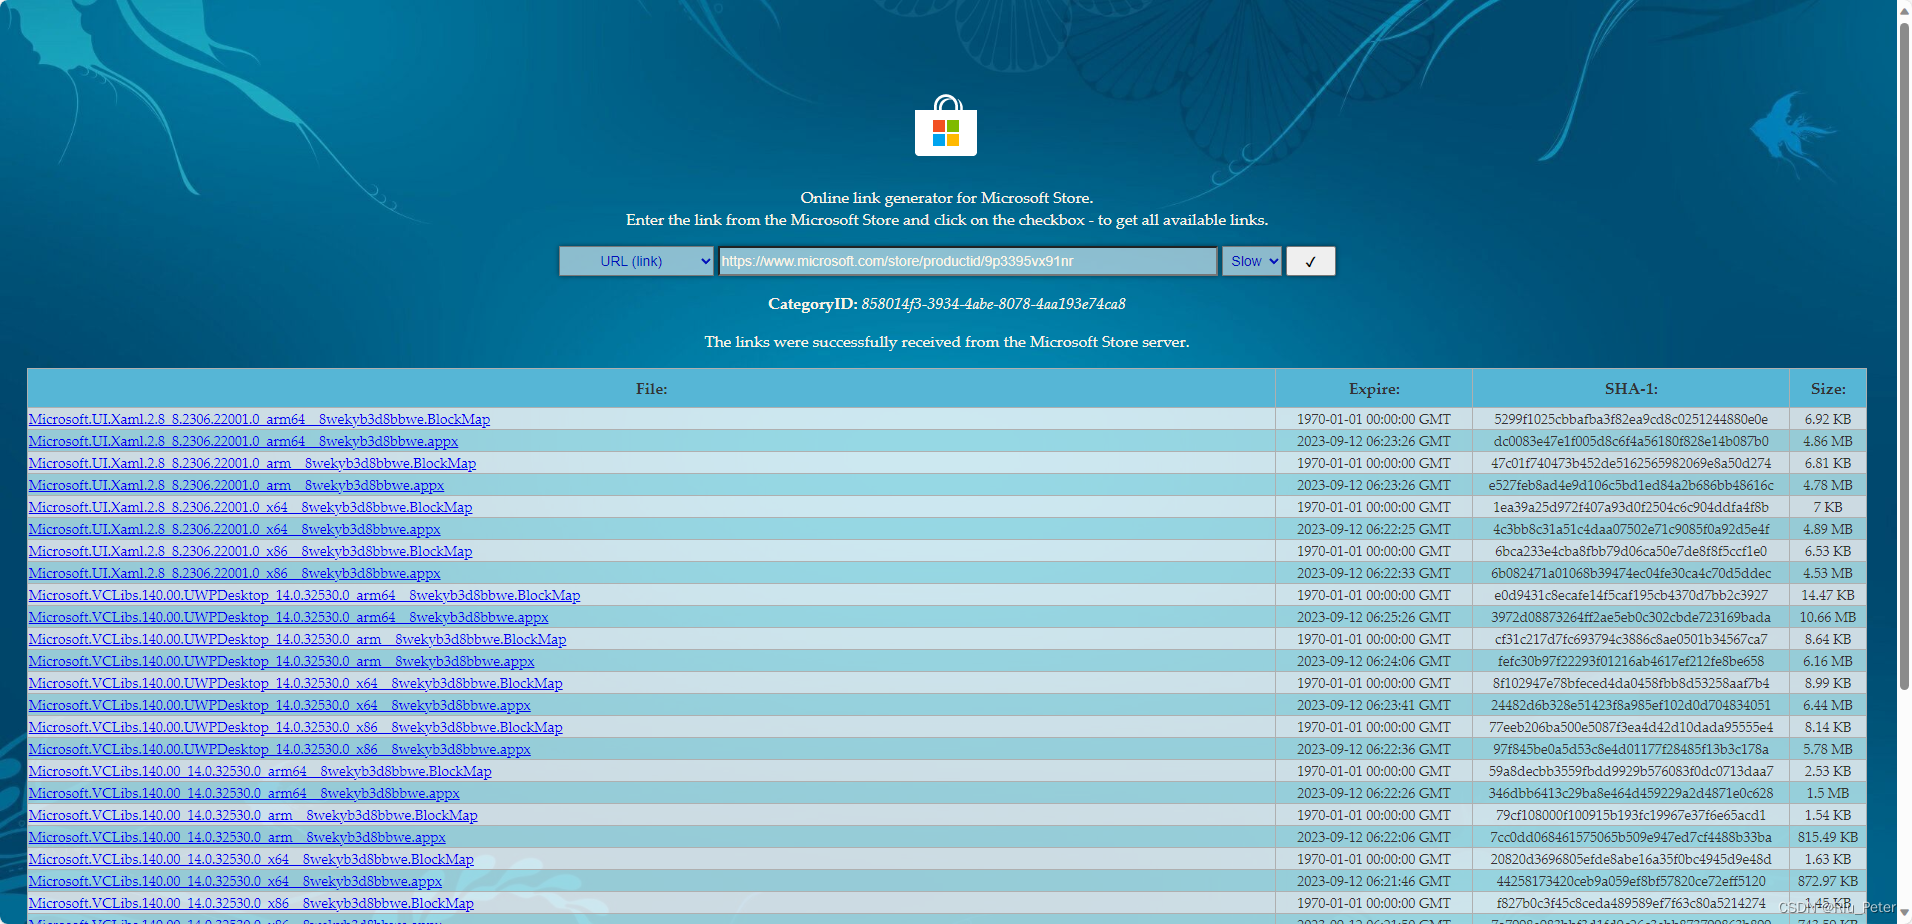This screenshot has height=924, width=1912.
Task: Open VCLibs.140.00 14.0.32530.0 arm BlockMap link
Action: [x=253, y=815]
